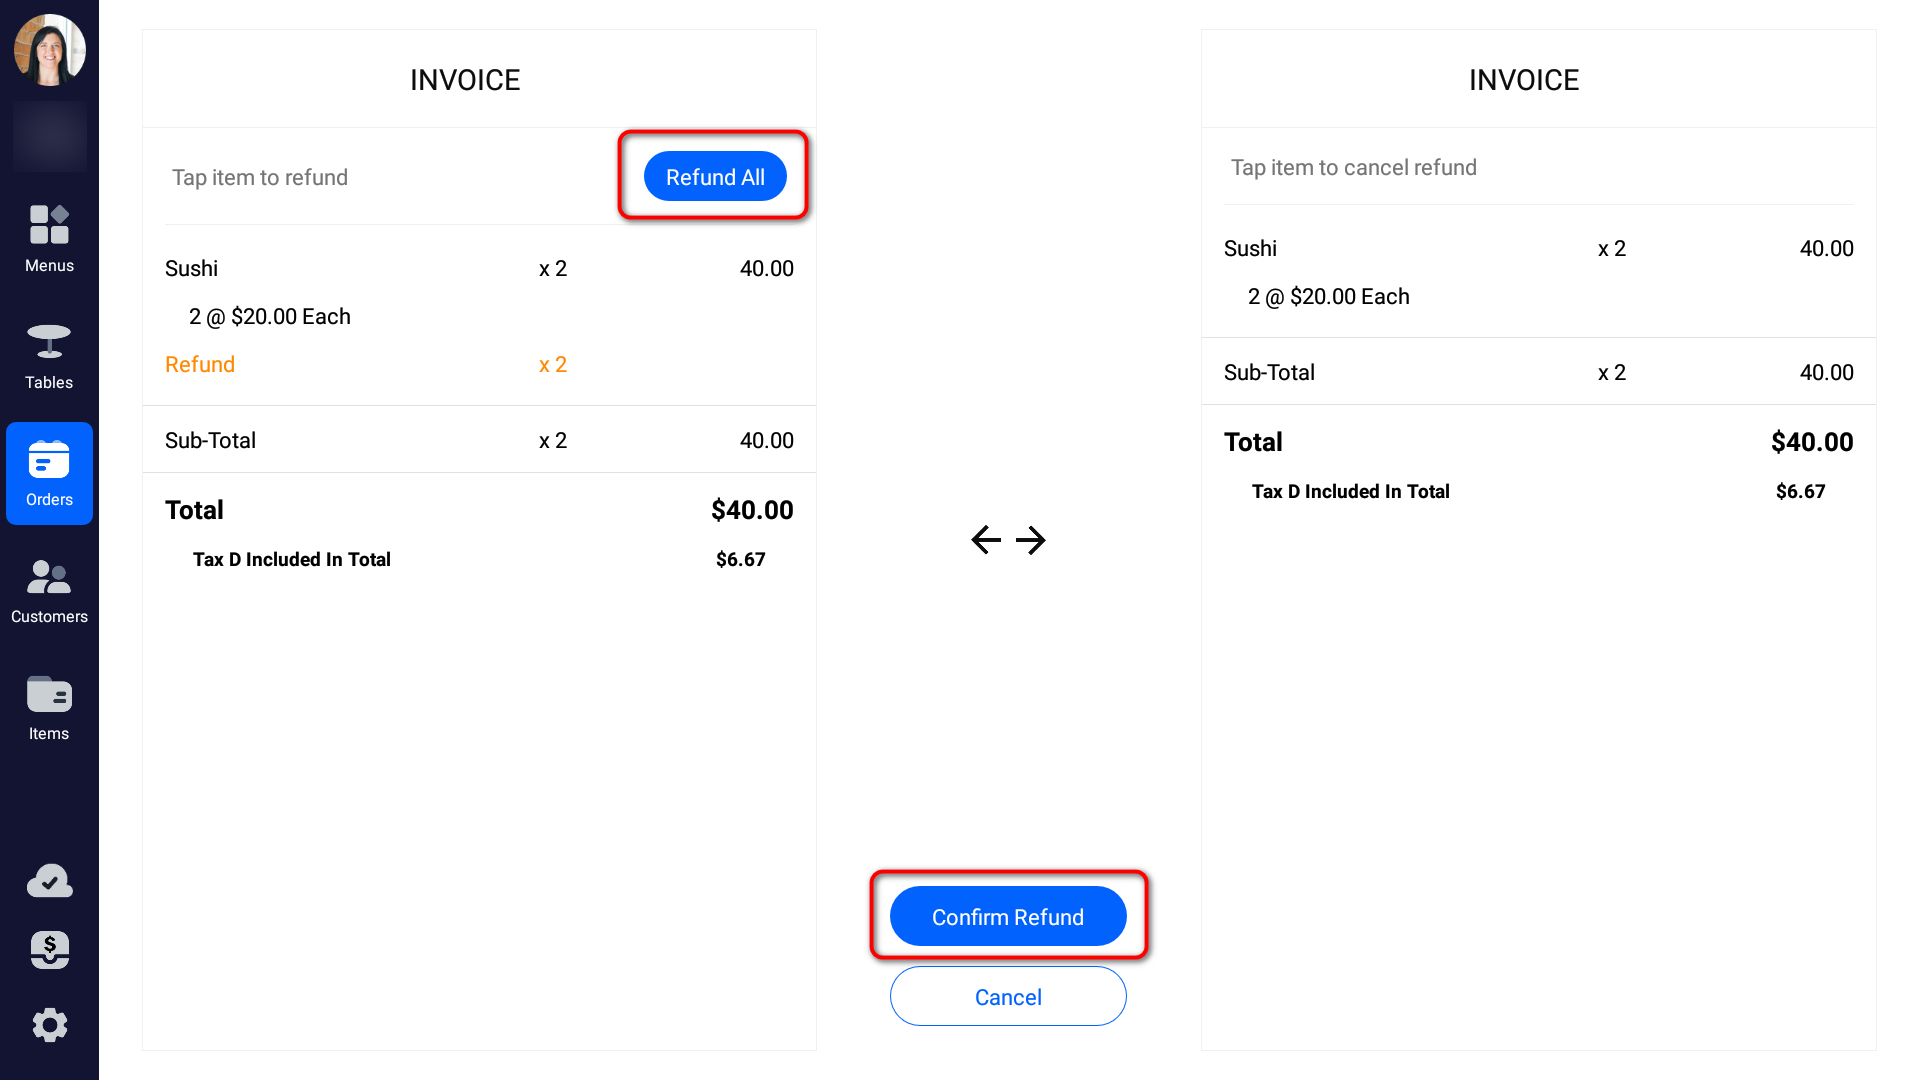Open the cash drawer dollar icon
Image resolution: width=1920 pixels, height=1080 pixels.
click(49, 950)
